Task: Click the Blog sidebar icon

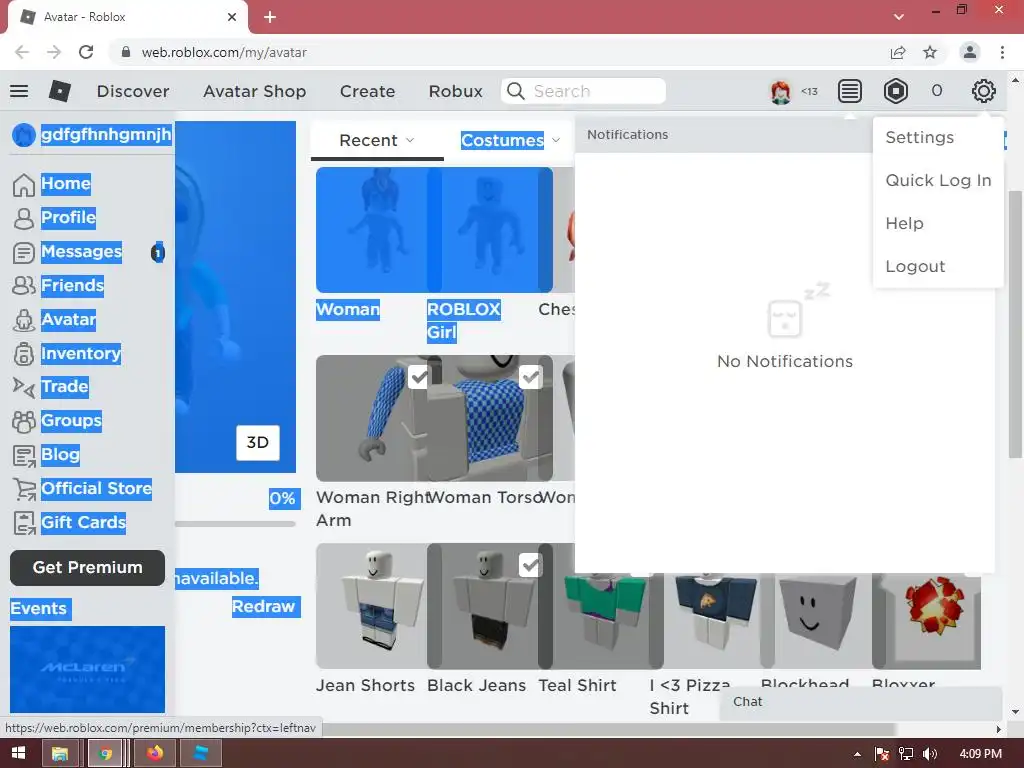Action: tap(24, 455)
